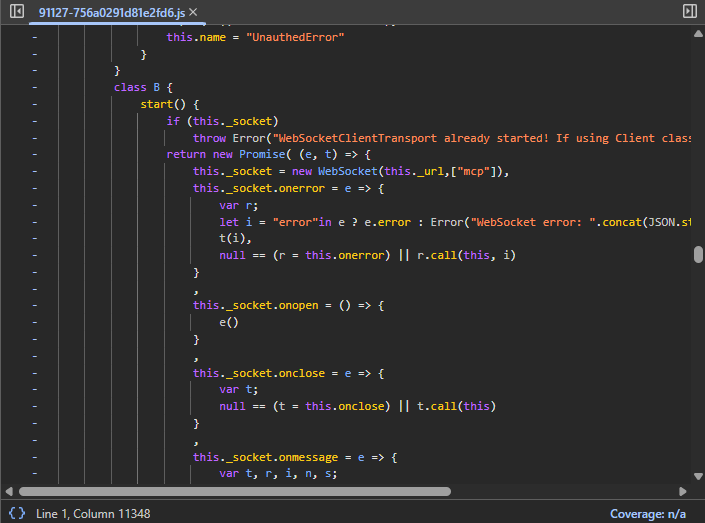Click the vertical scrollbar down arrow
Screen dimensions: 705x523
click(698, 476)
